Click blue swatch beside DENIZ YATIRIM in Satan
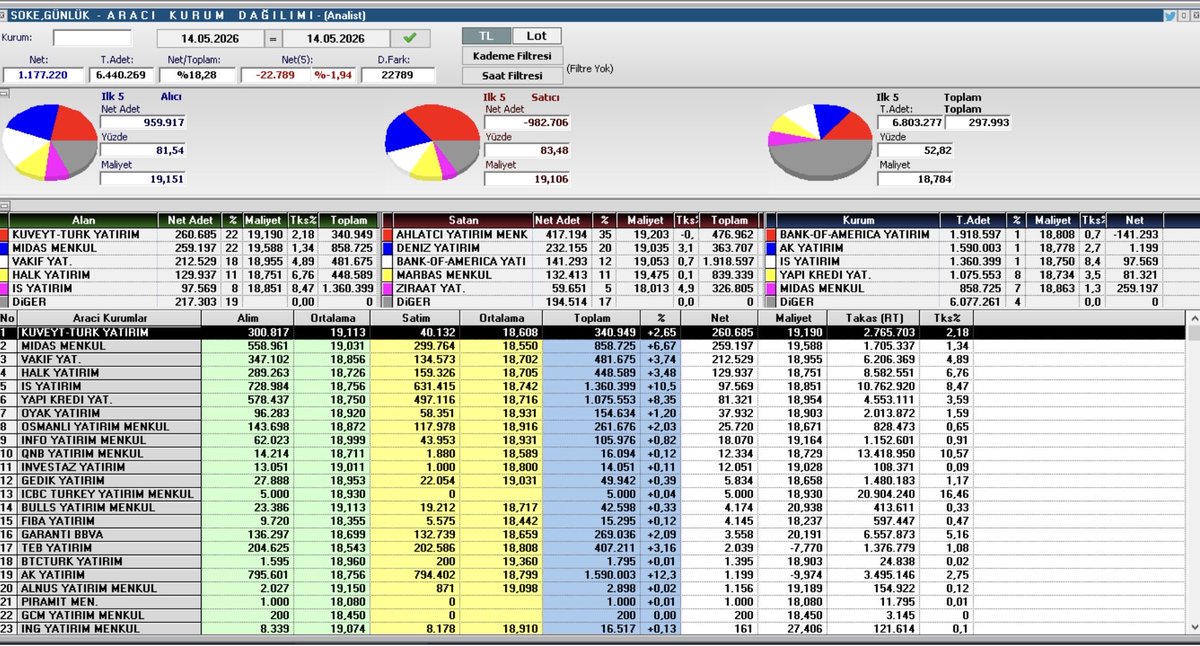Image resolution: width=1200 pixels, height=646 pixels. (388, 246)
